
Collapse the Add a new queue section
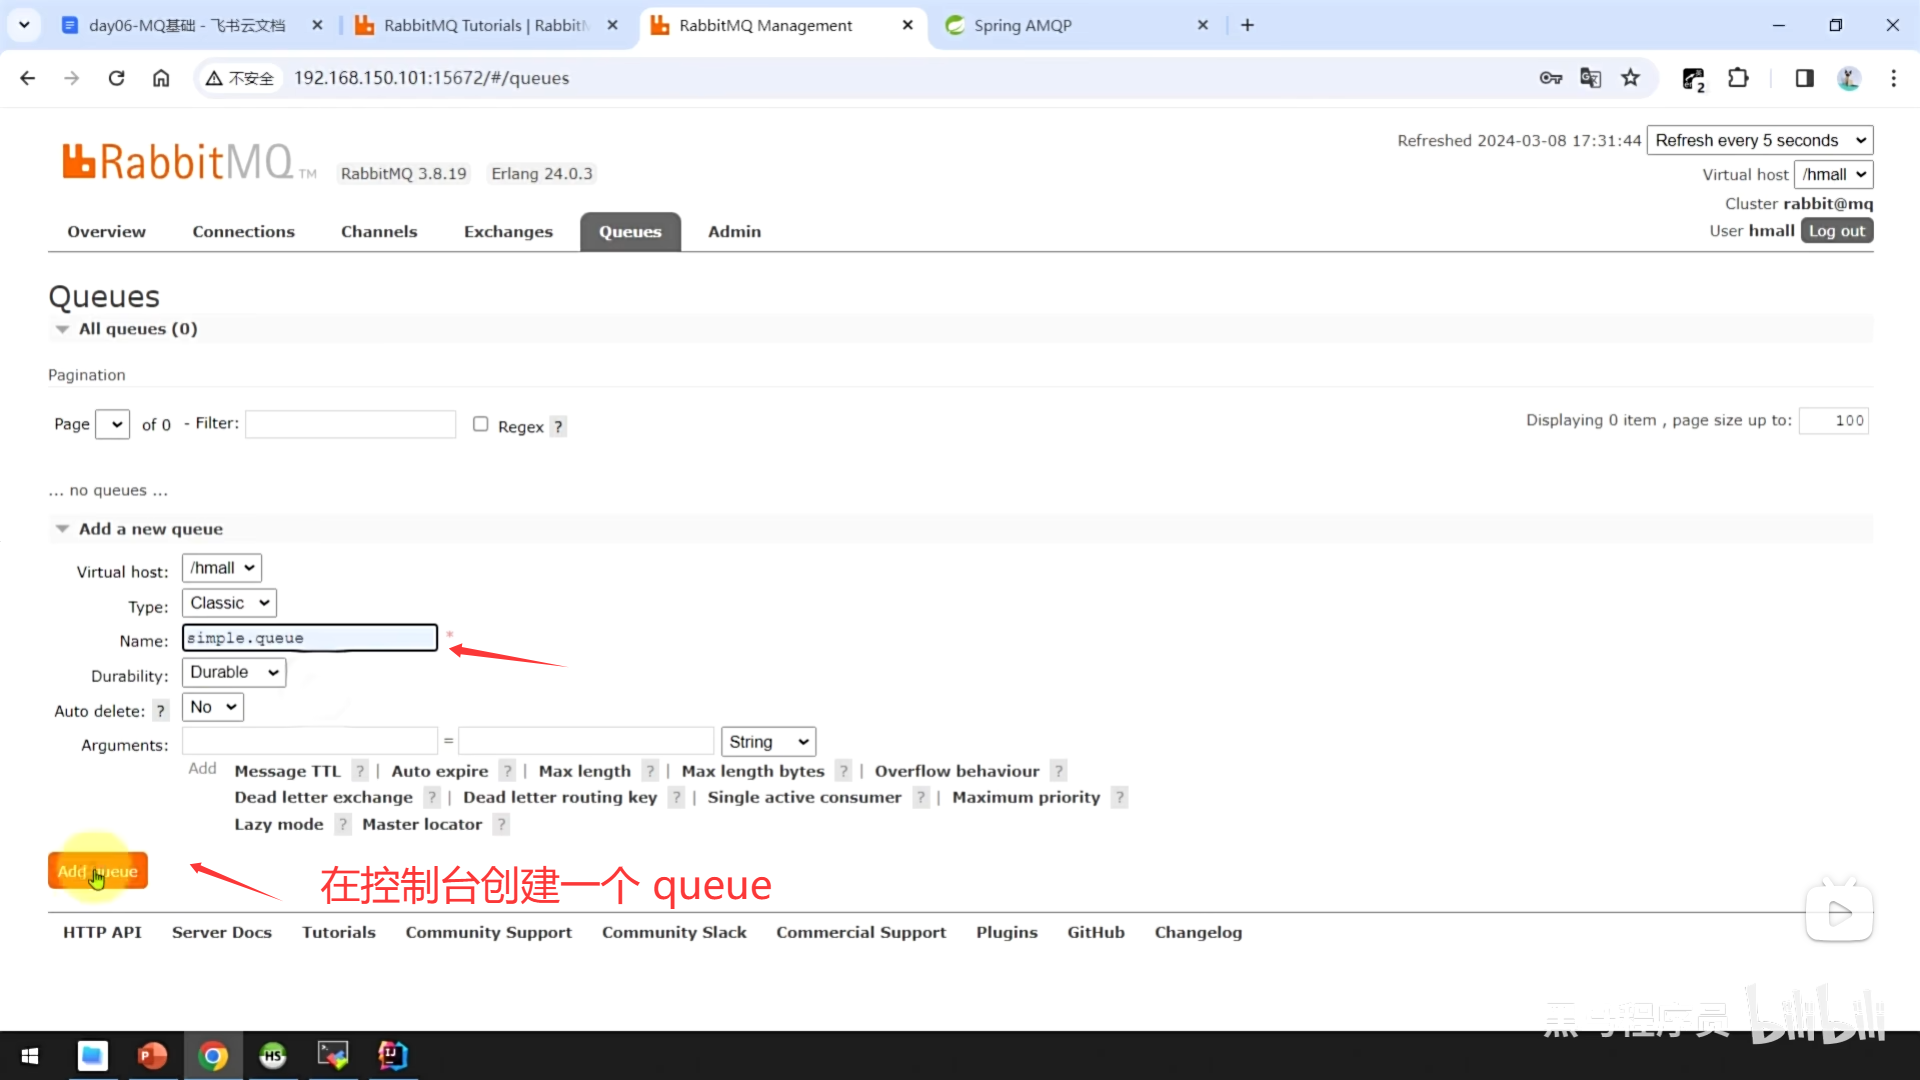150,529
